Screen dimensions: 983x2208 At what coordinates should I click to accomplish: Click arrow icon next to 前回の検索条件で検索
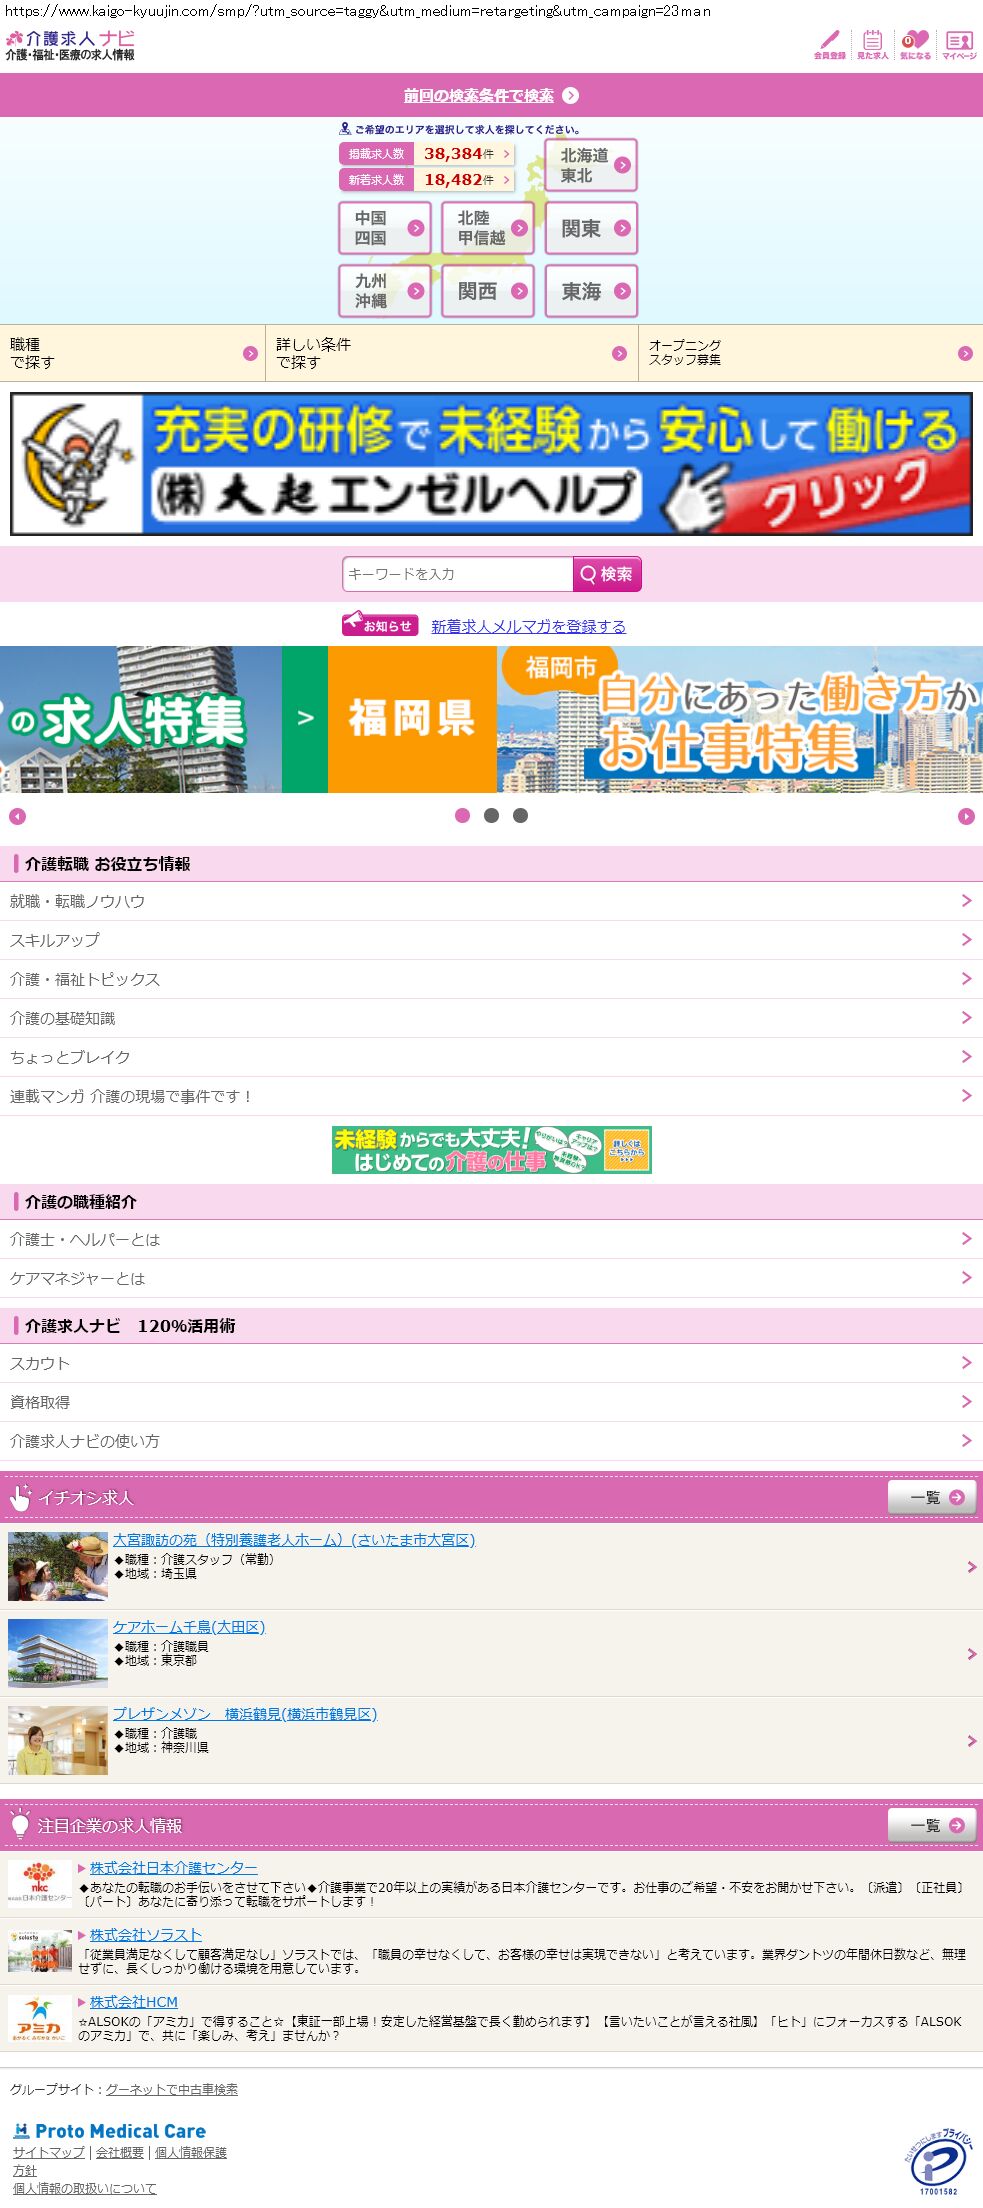[570, 96]
